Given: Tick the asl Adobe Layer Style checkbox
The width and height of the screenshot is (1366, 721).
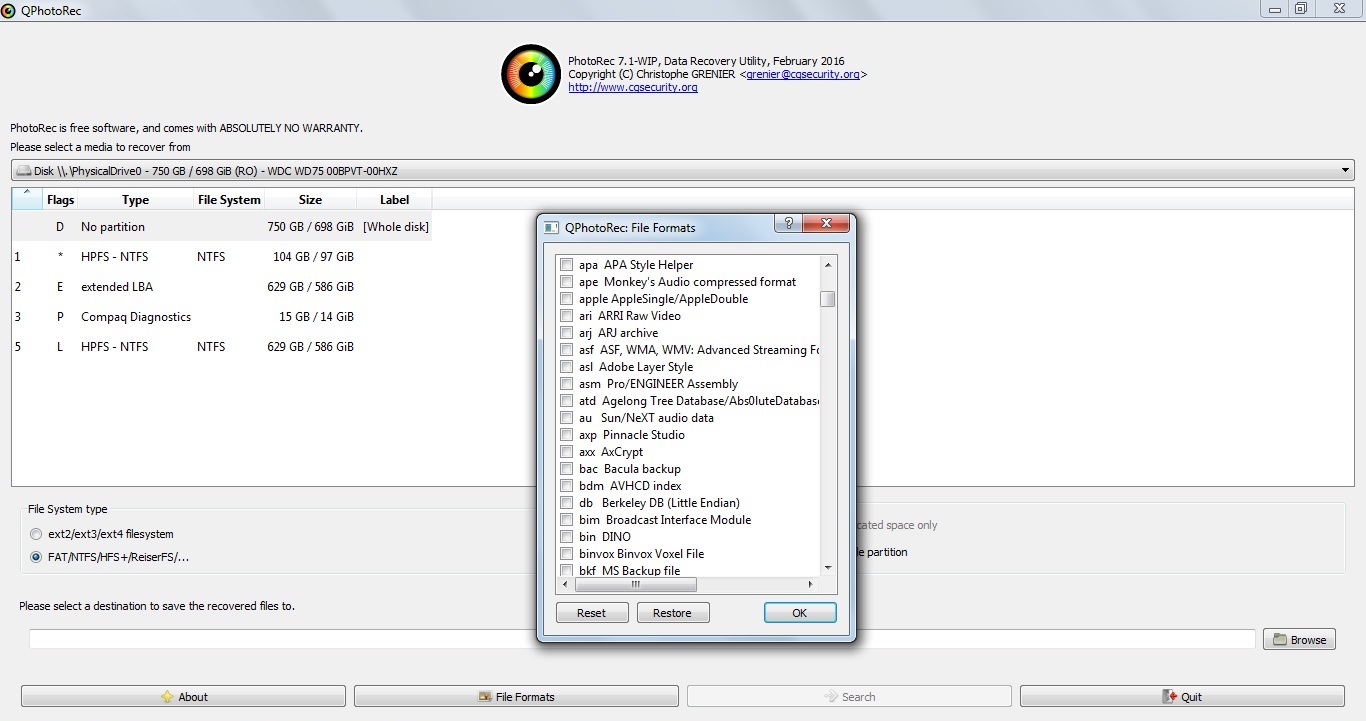Looking at the screenshot, I should (566, 367).
